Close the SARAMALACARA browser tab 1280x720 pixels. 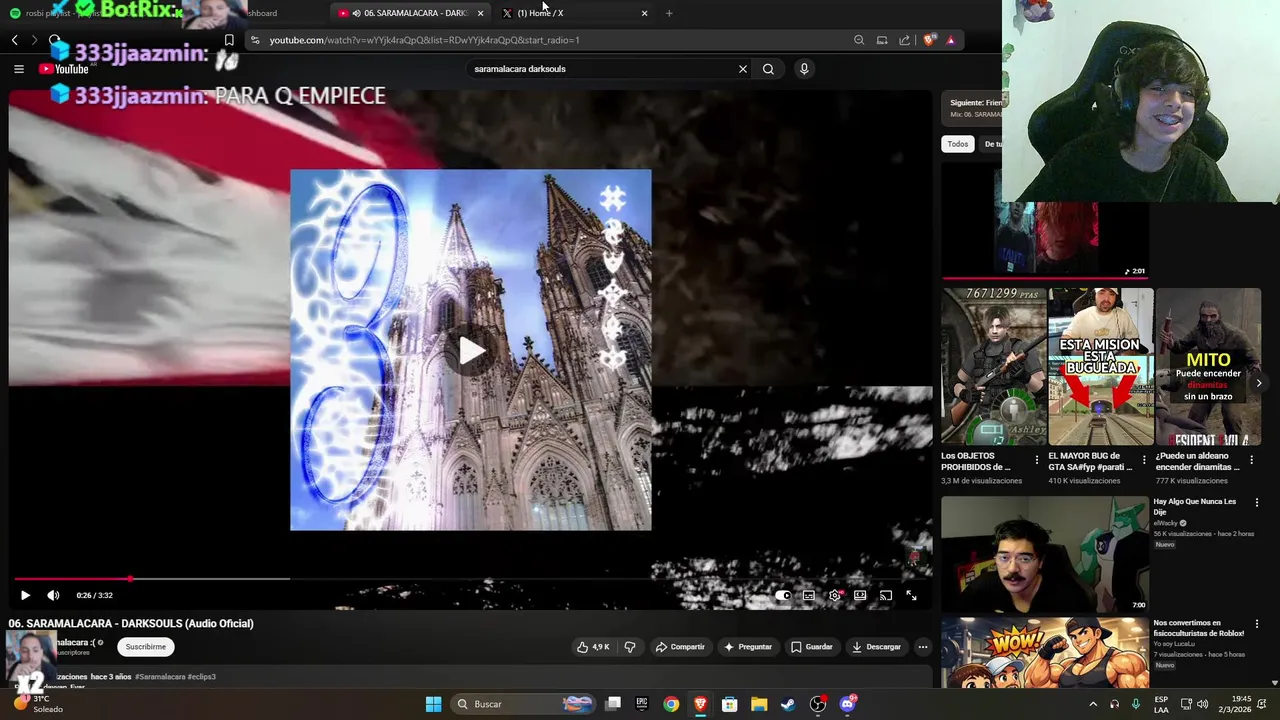click(481, 13)
